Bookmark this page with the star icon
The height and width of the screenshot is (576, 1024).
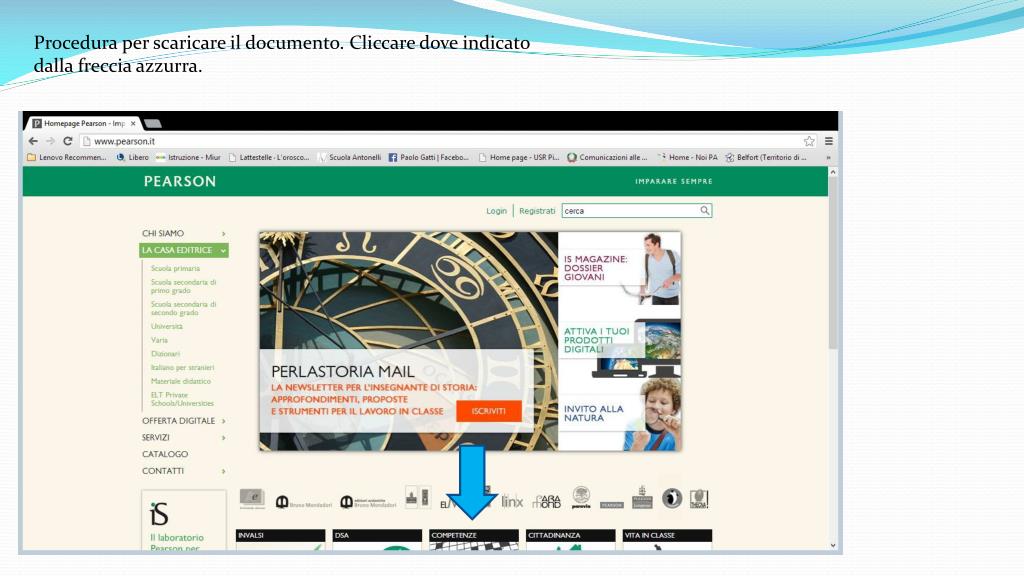coord(809,141)
